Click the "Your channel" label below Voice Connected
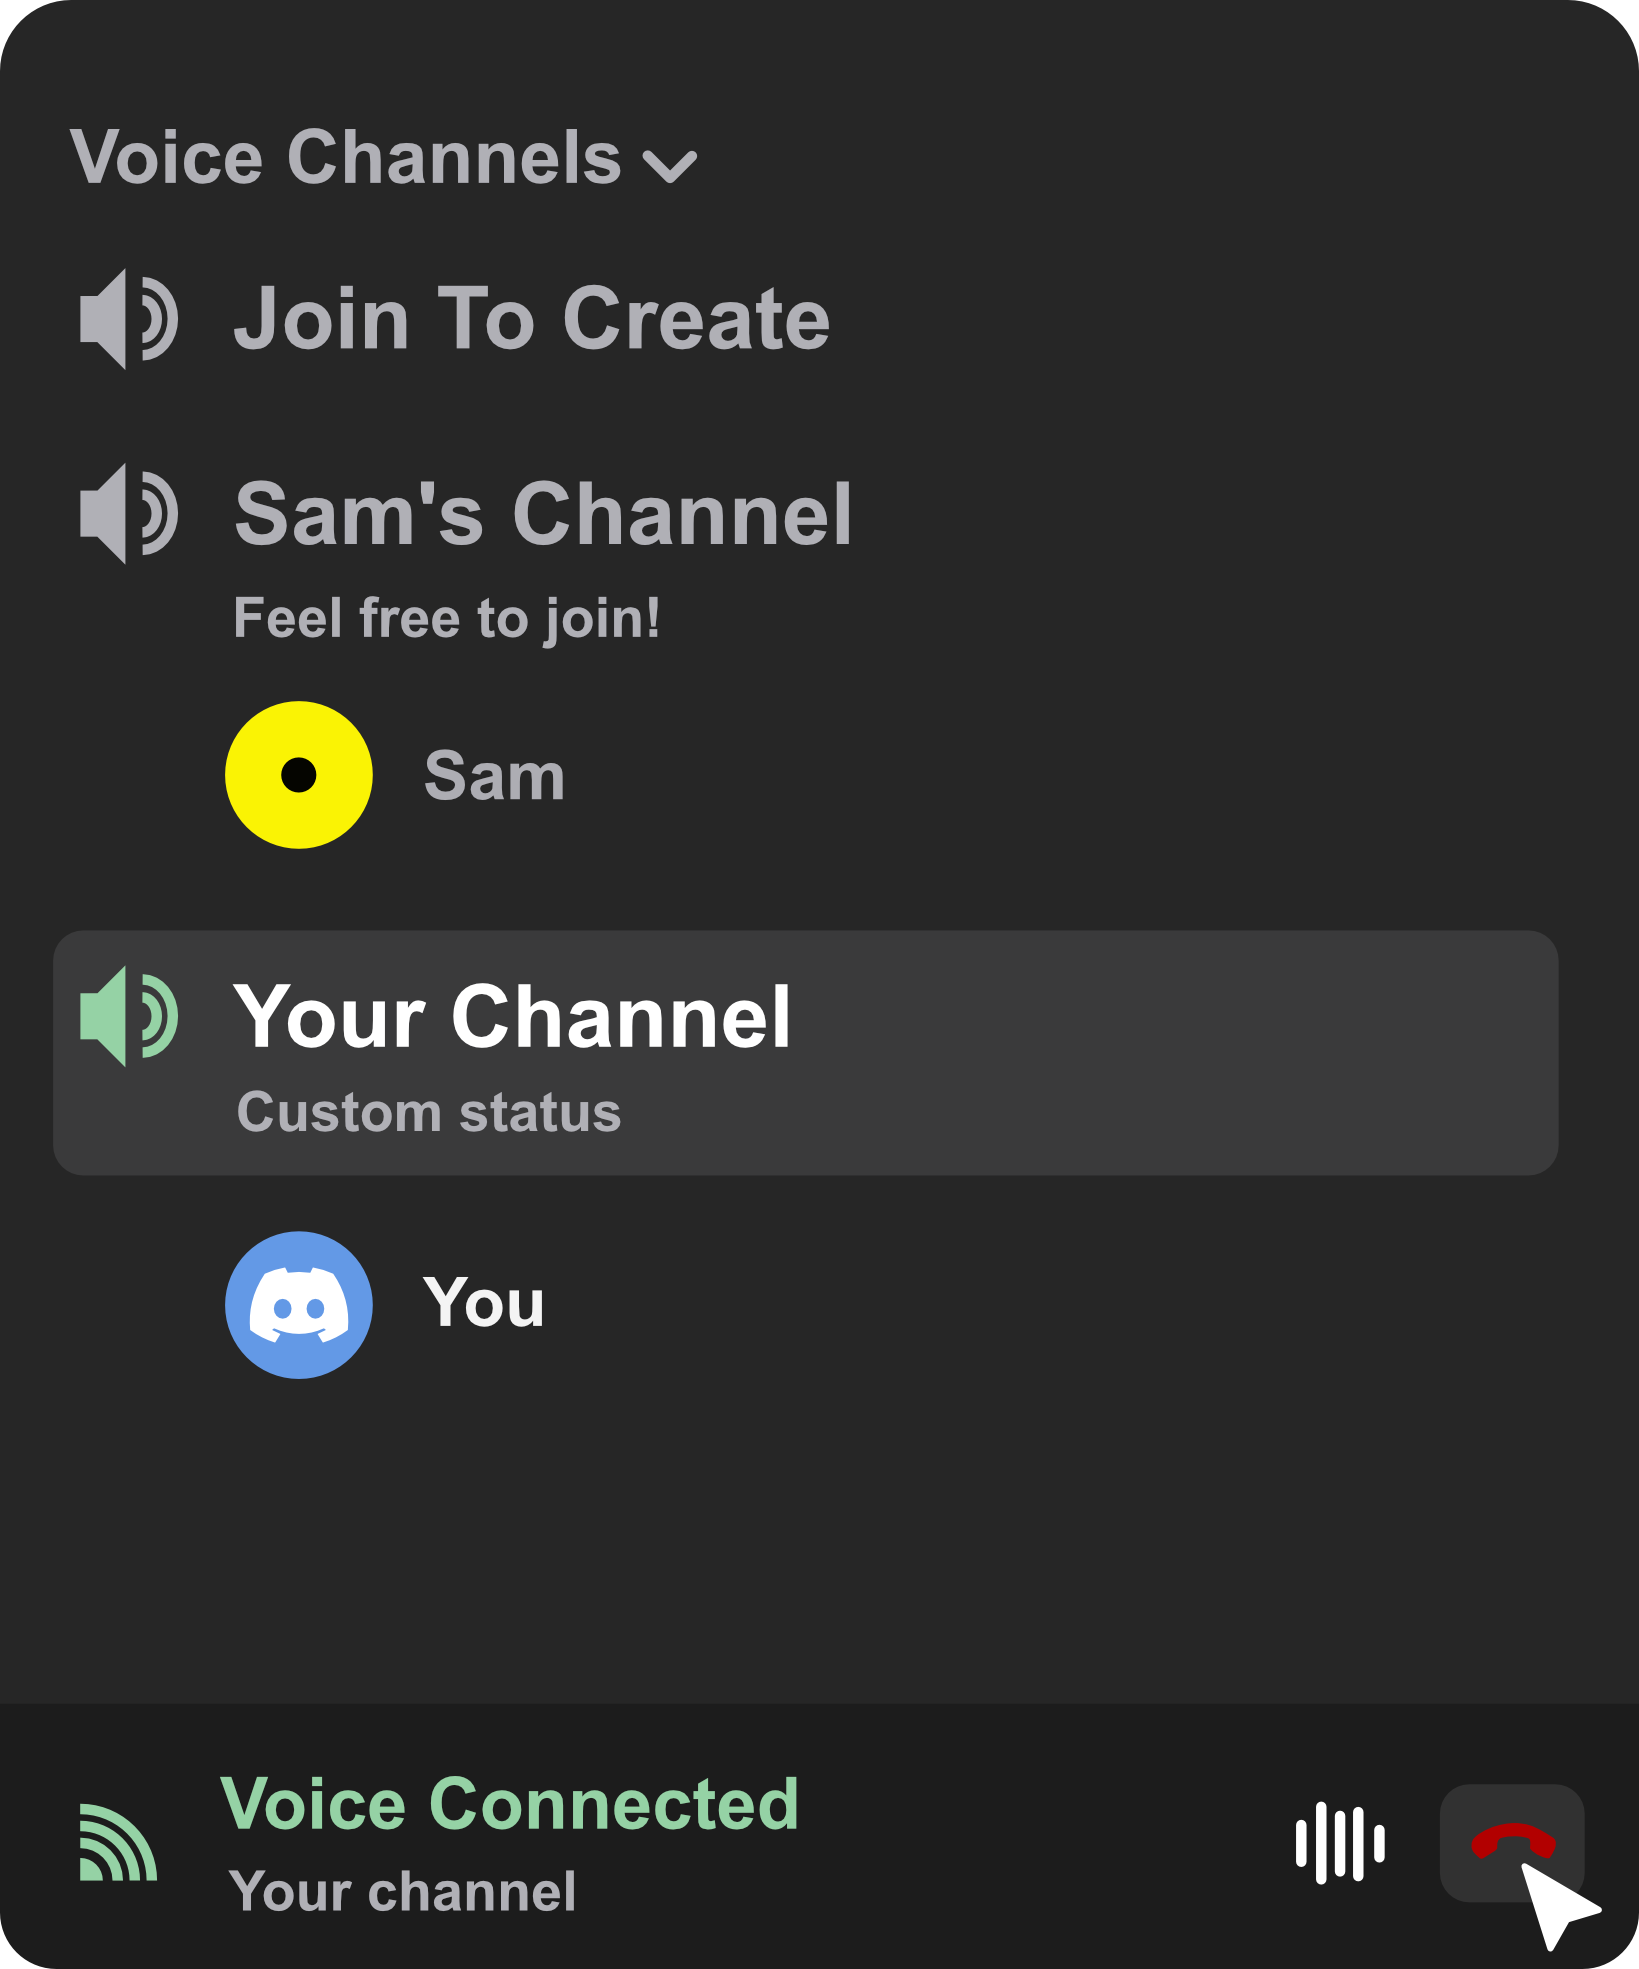This screenshot has width=1639, height=1969. (x=402, y=1891)
